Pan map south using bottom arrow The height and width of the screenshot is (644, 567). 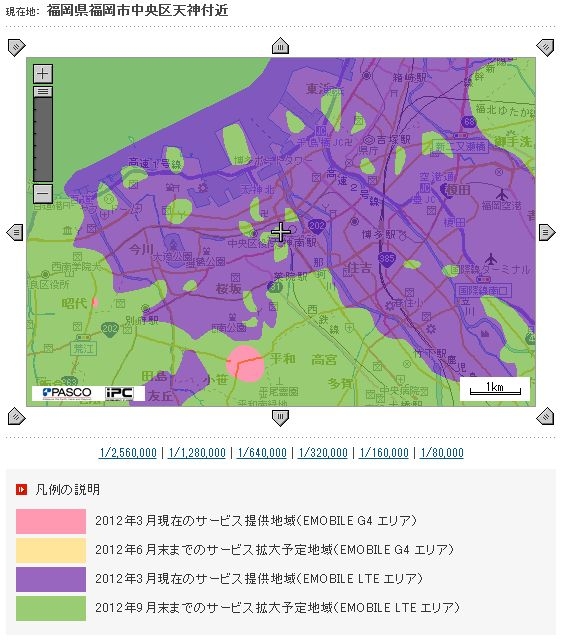point(280,418)
